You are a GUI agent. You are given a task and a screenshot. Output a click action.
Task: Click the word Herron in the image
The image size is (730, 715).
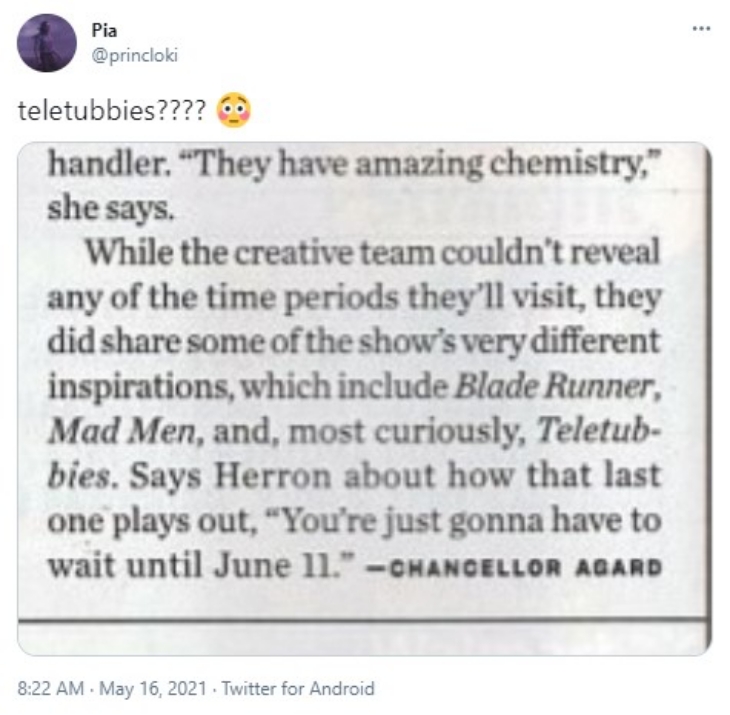pyautogui.click(x=272, y=476)
